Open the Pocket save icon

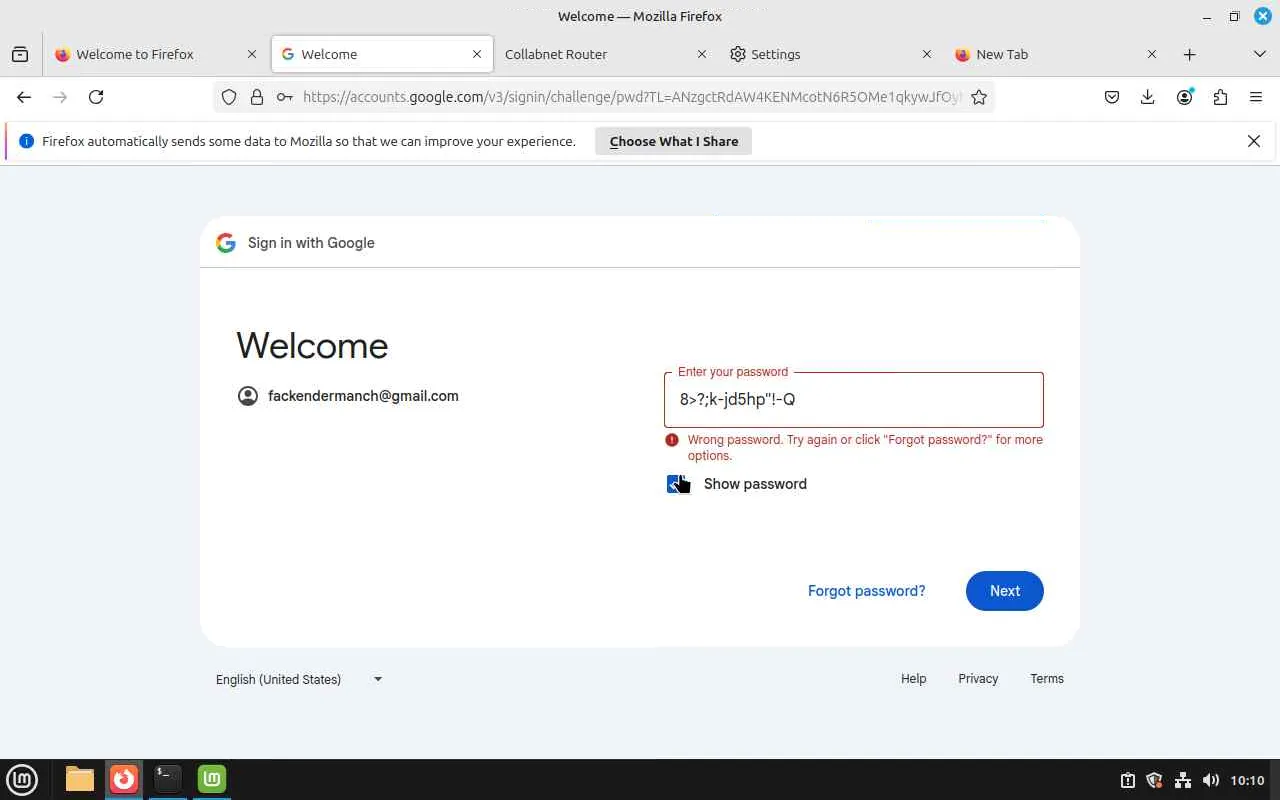coord(1112,97)
